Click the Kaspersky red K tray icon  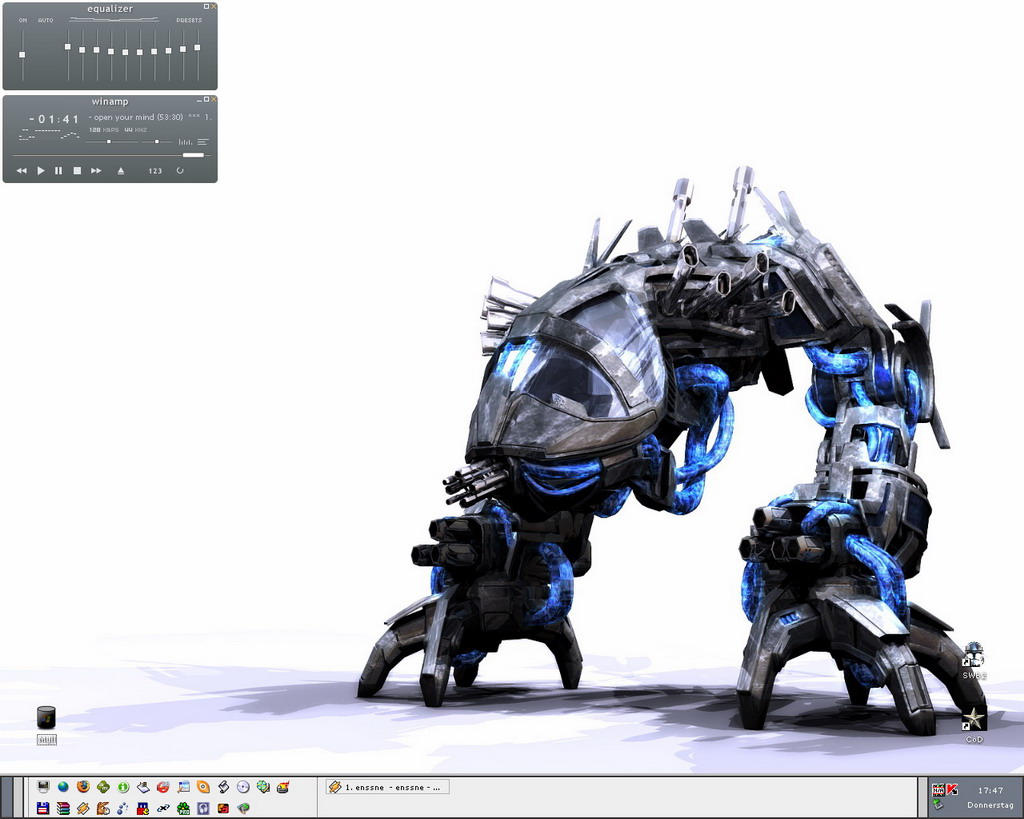[952, 790]
